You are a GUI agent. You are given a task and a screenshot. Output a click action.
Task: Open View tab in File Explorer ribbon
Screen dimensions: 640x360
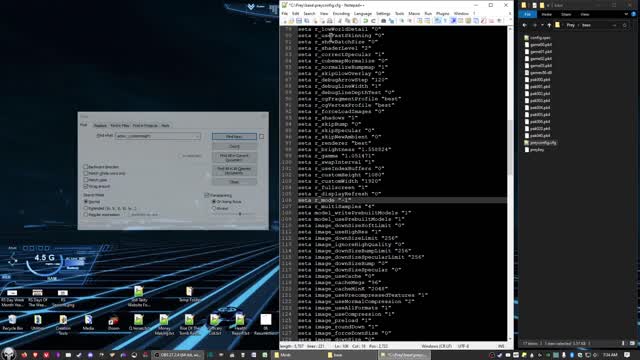coord(585,14)
